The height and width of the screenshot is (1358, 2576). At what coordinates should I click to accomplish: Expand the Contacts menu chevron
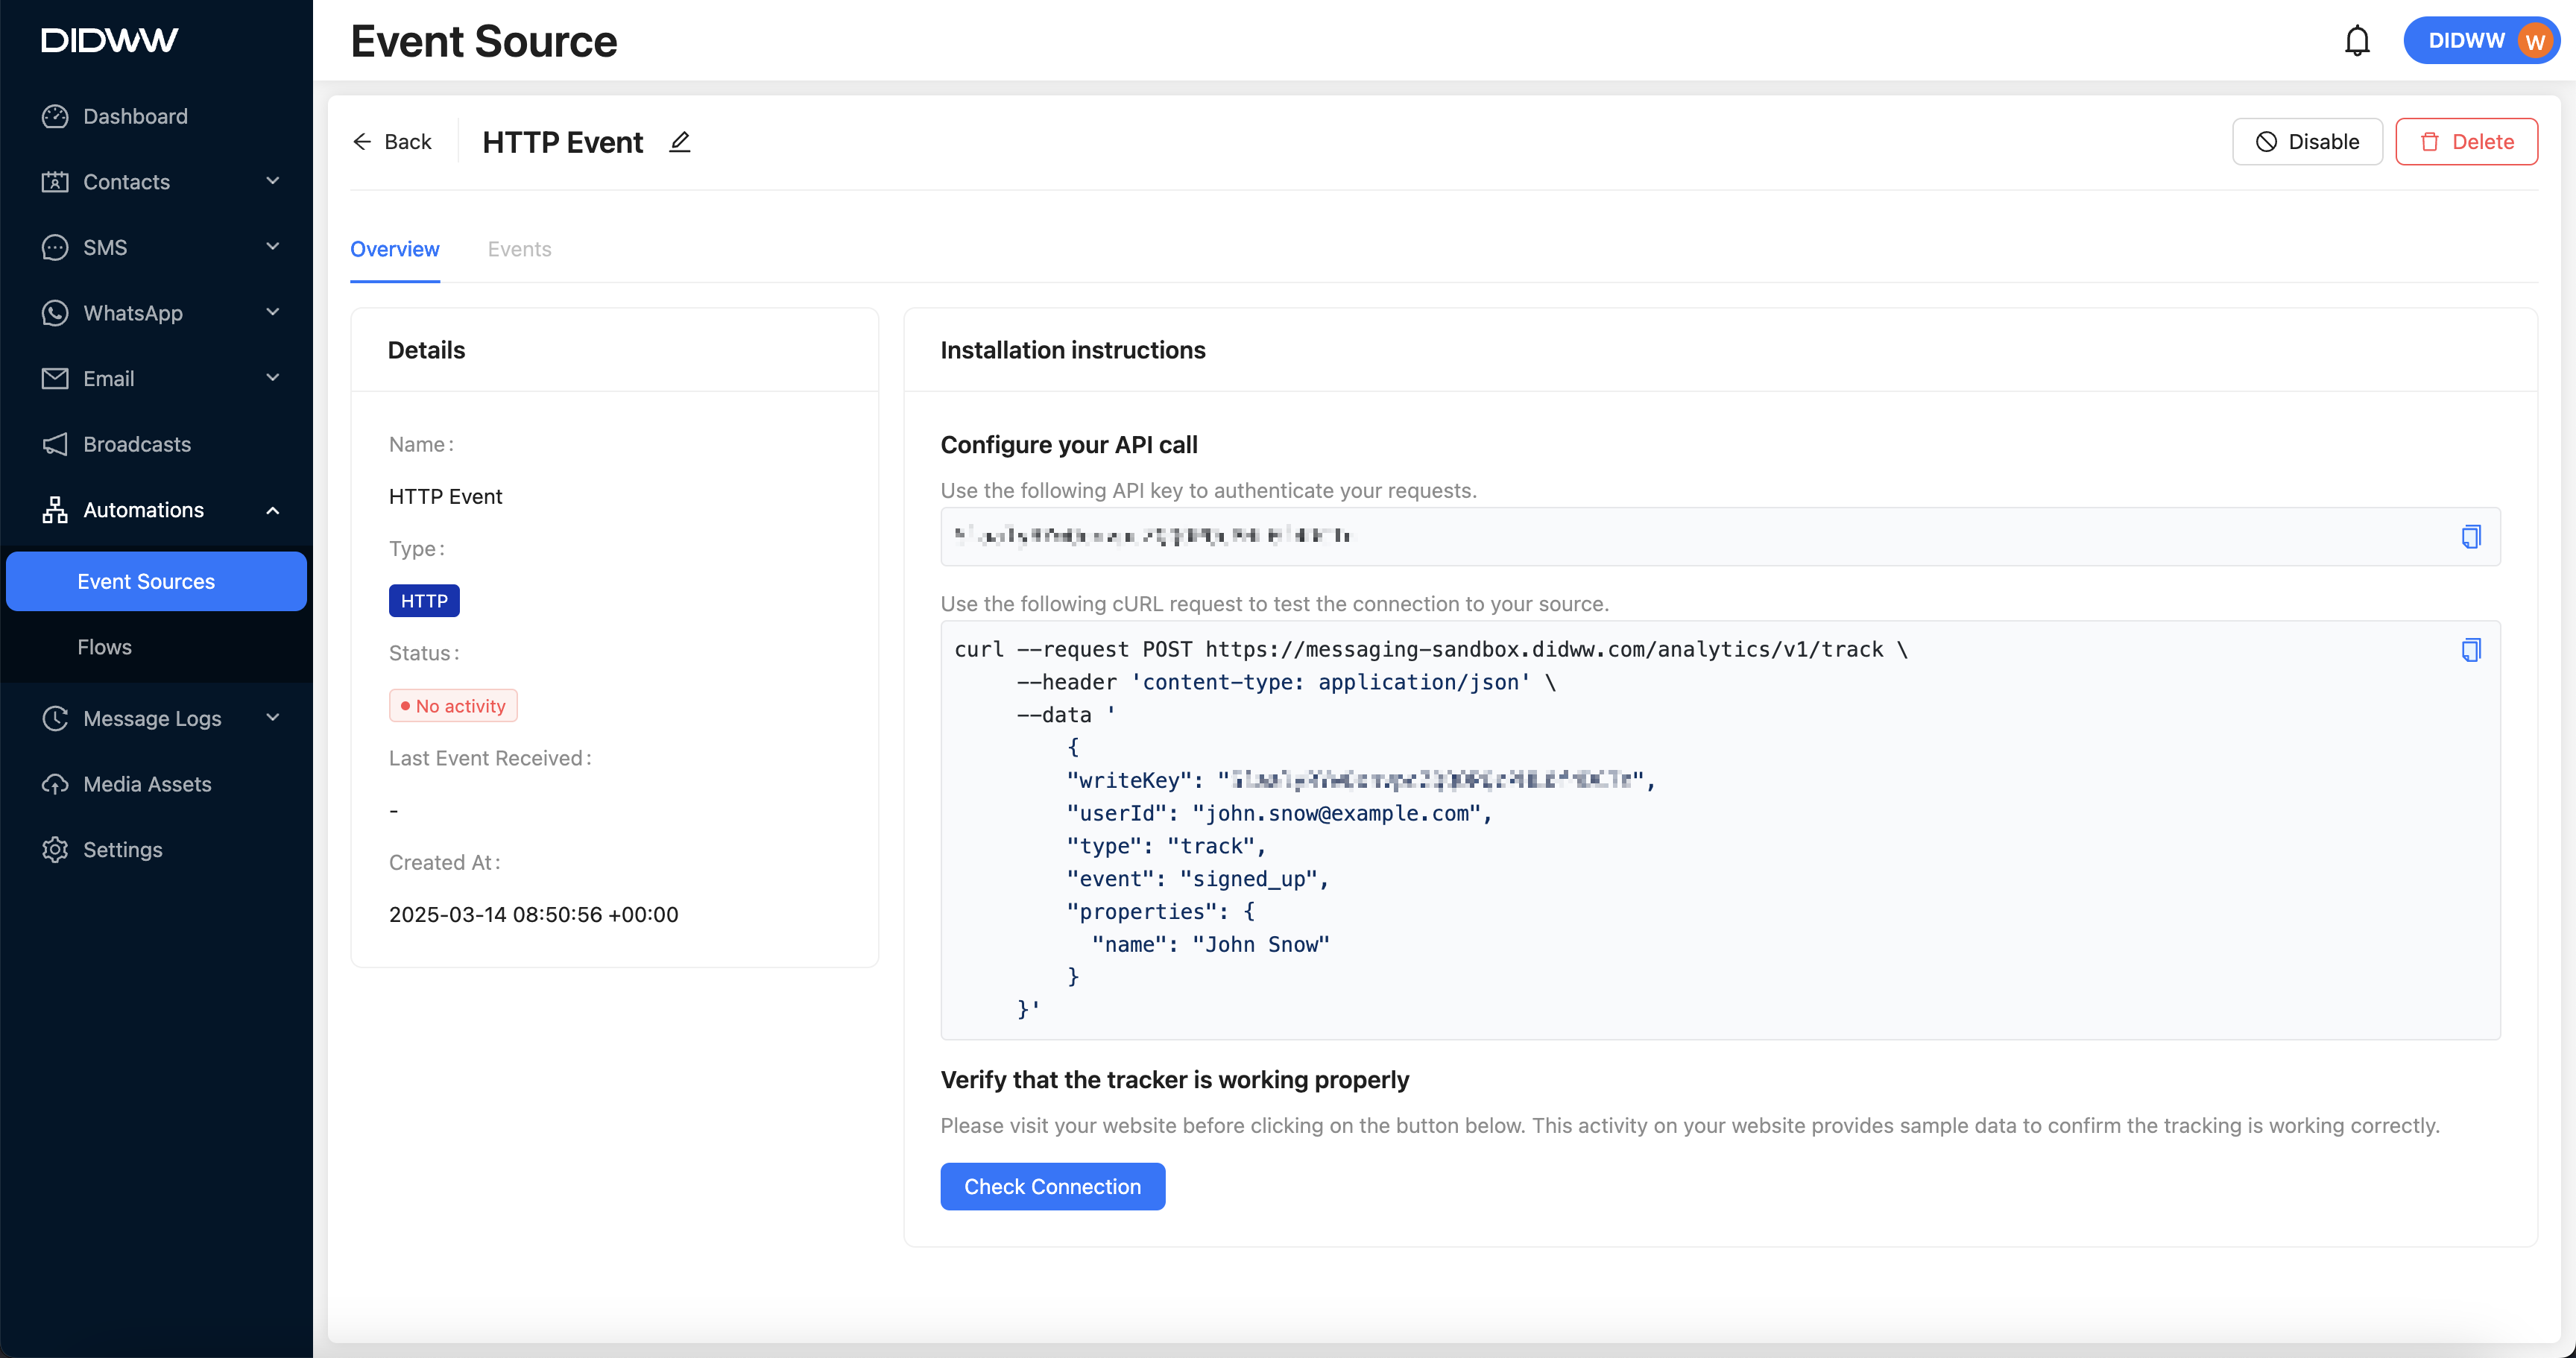(272, 181)
